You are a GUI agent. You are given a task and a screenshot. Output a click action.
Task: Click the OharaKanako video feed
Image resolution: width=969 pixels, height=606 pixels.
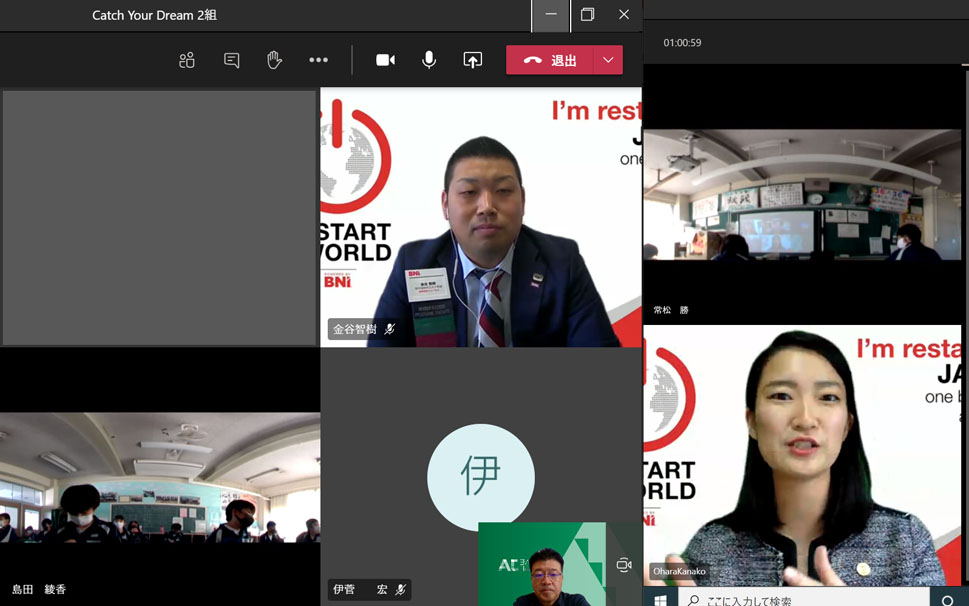point(805,455)
